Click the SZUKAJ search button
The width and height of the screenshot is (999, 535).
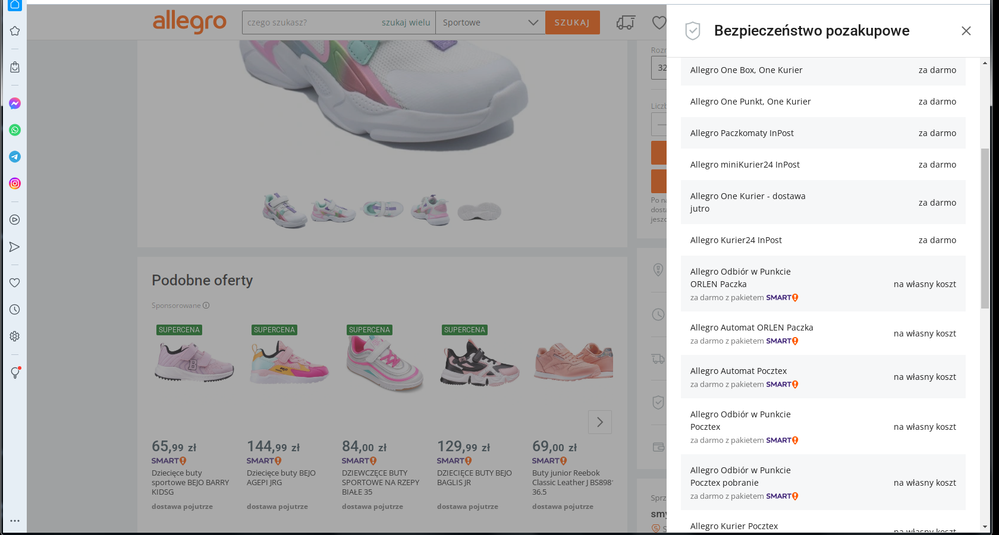click(x=572, y=22)
